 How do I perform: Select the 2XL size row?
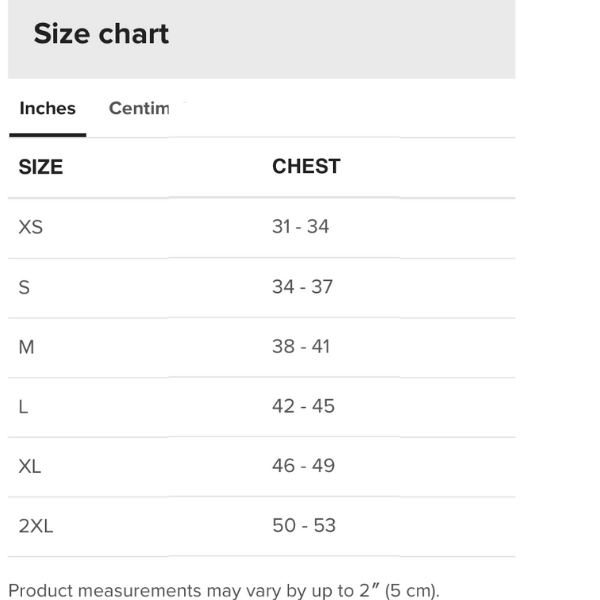(262, 527)
